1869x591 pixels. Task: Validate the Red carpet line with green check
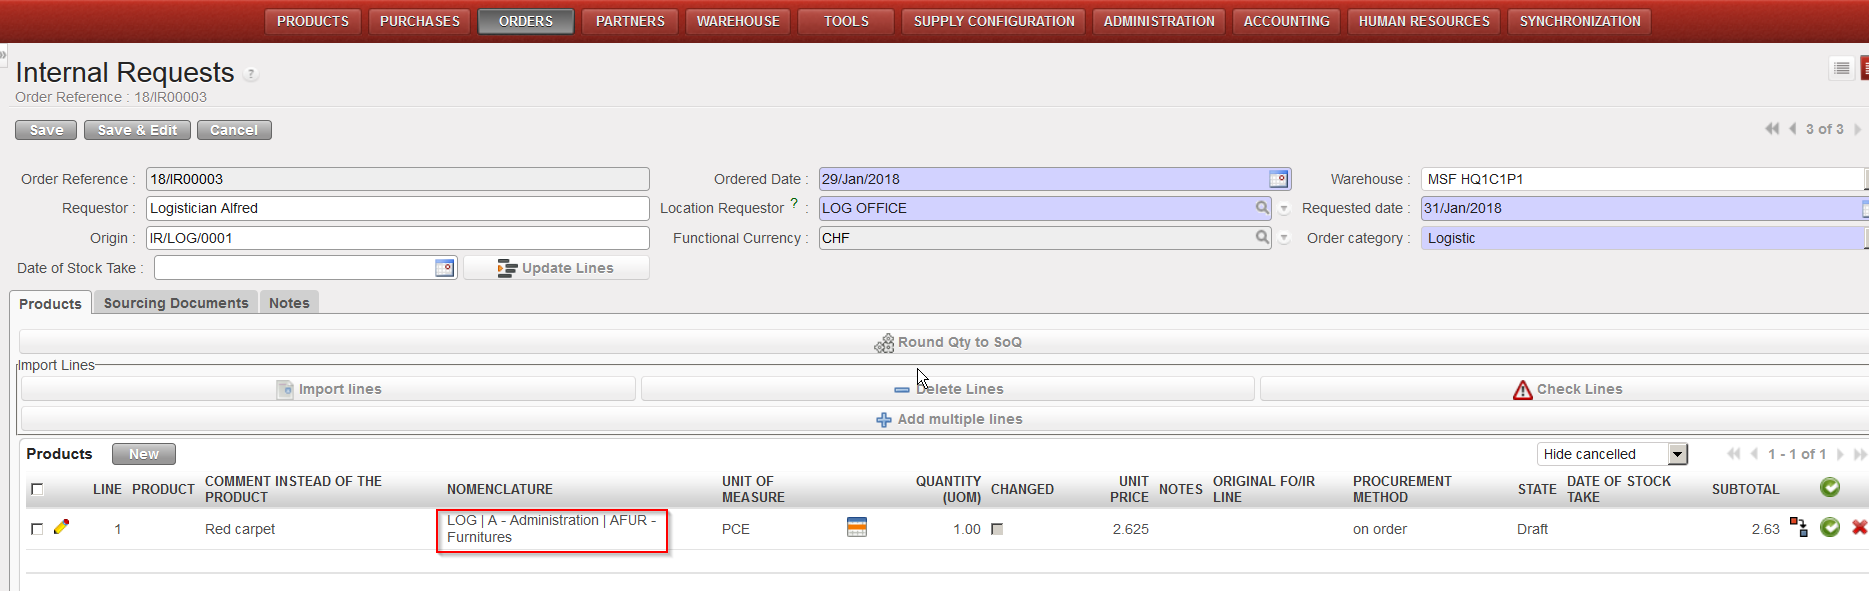[x=1830, y=528]
